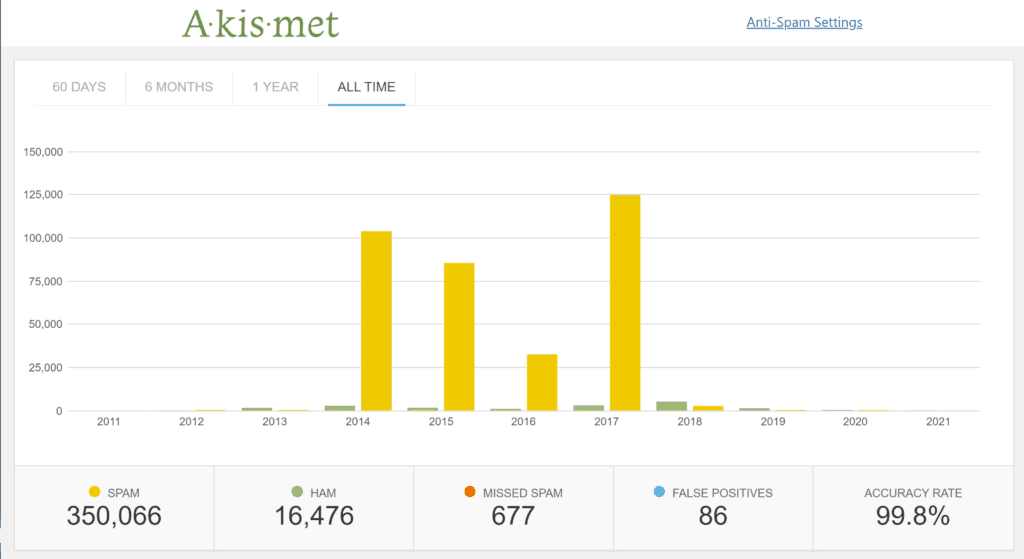The height and width of the screenshot is (559, 1024).
Task: Click the 2020 axis label
Action: click(855, 422)
